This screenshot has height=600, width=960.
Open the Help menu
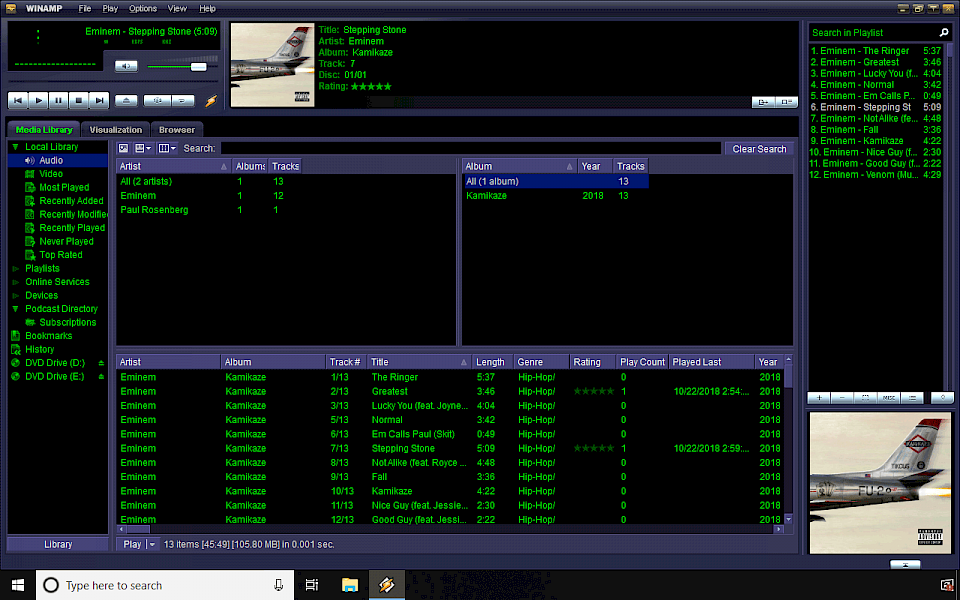coord(208,9)
